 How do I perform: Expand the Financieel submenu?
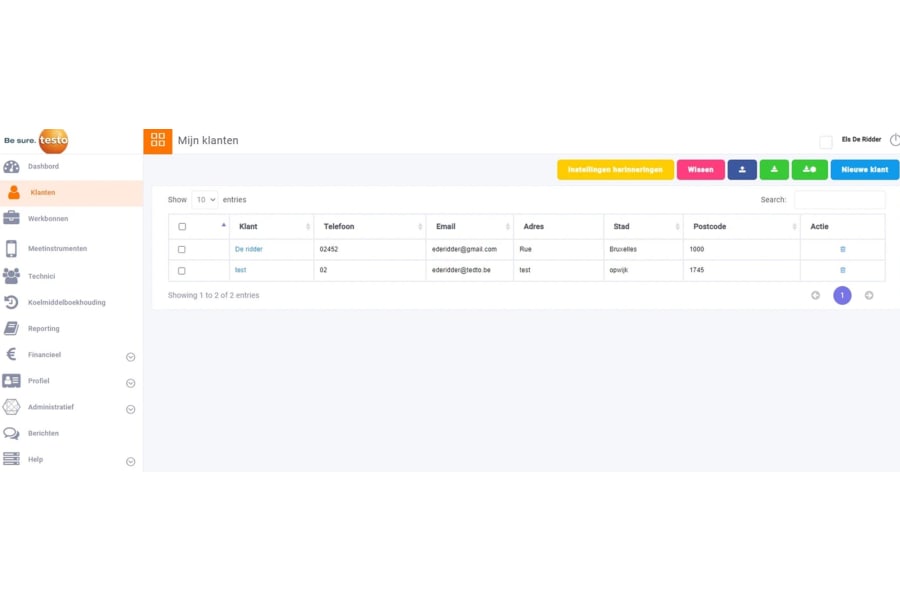click(x=130, y=357)
